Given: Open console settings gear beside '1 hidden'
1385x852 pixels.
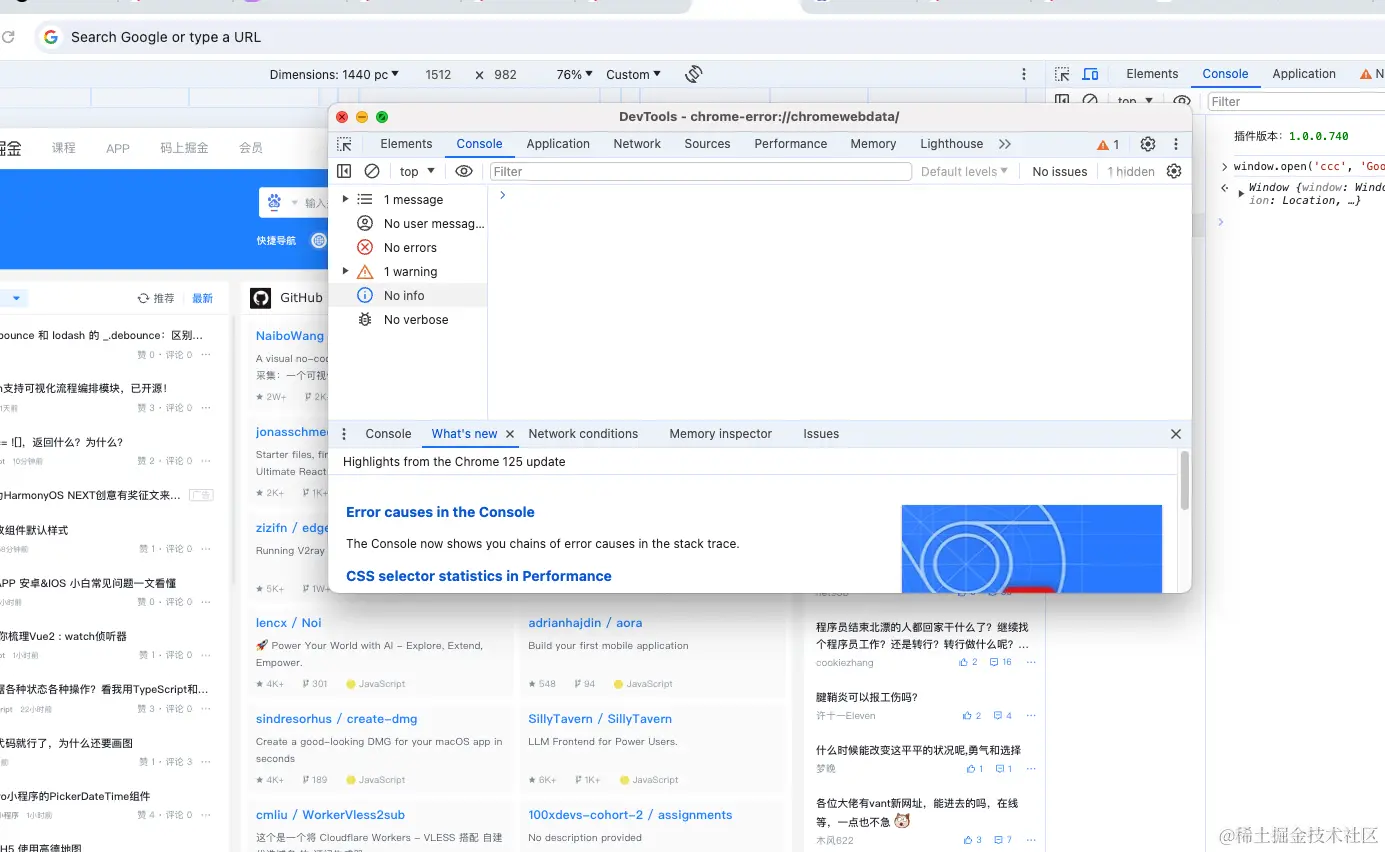Looking at the screenshot, I should point(1174,171).
